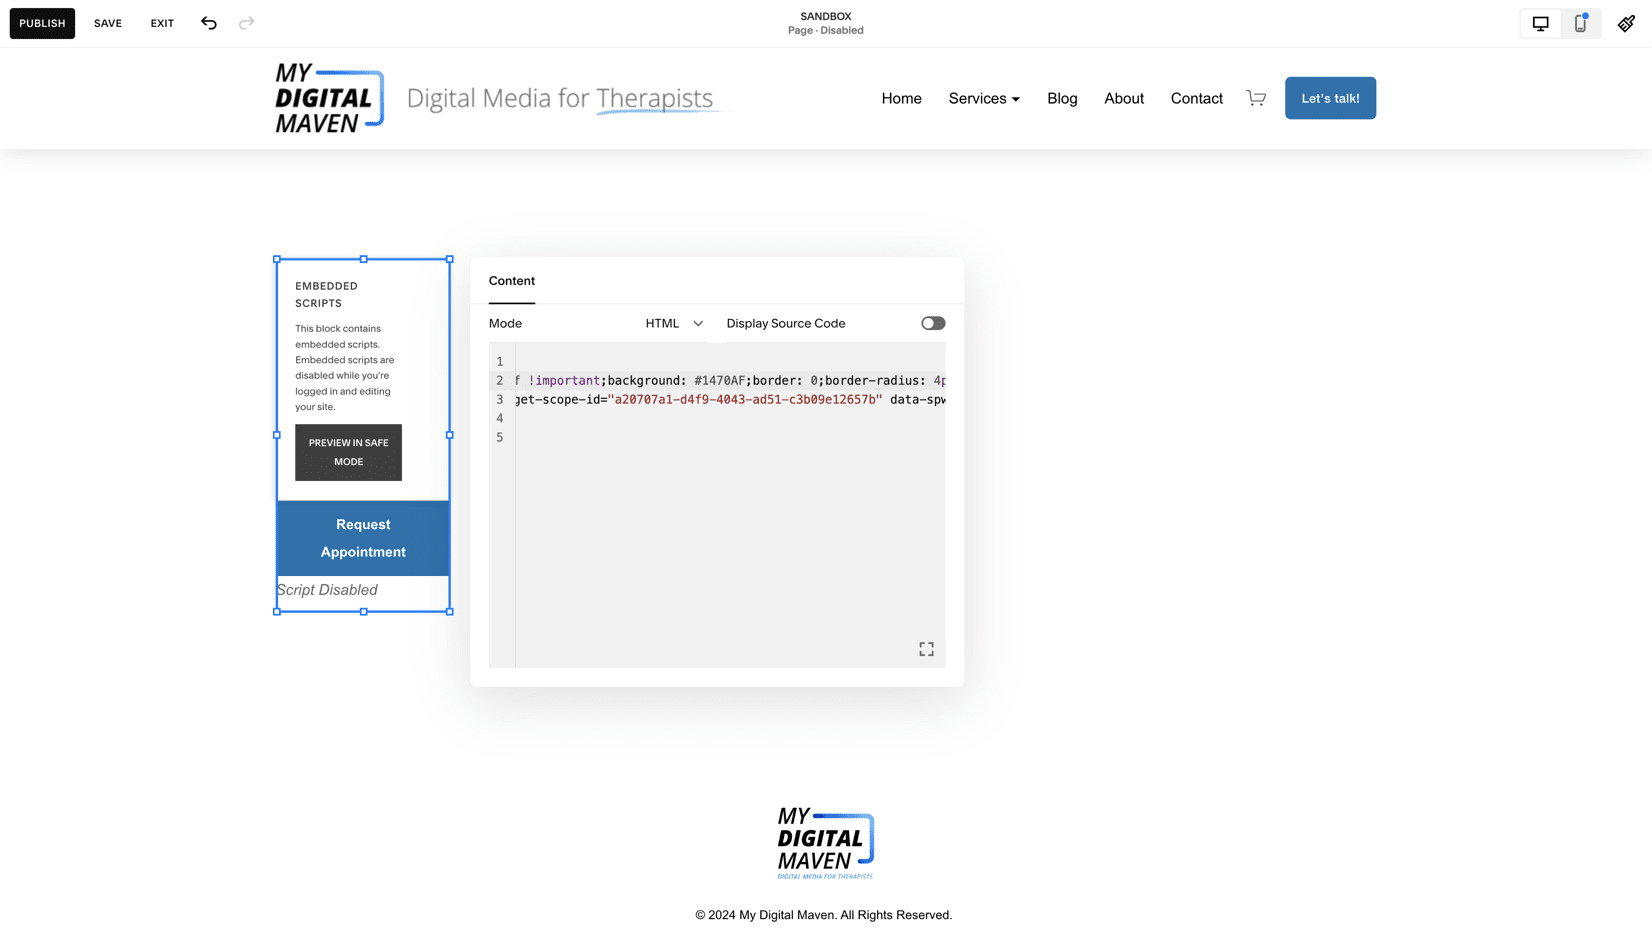Open Site Styles with the paintbrush icon
This screenshot has width=1652, height=928.
tap(1626, 22)
